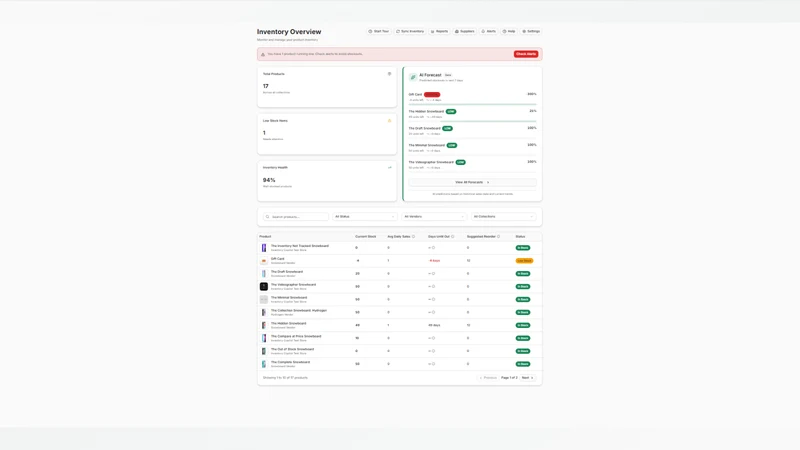
Task: Click the search magnifier icon
Action: pos(267,217)
